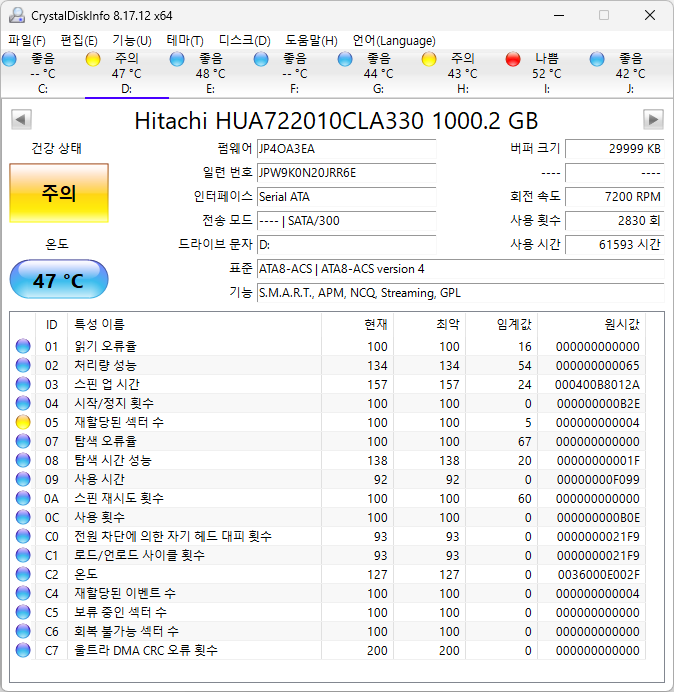Open the 테마(T) menu
This screenshot has height=692, width=674.
pyautogui.click(x=185, y=41)
